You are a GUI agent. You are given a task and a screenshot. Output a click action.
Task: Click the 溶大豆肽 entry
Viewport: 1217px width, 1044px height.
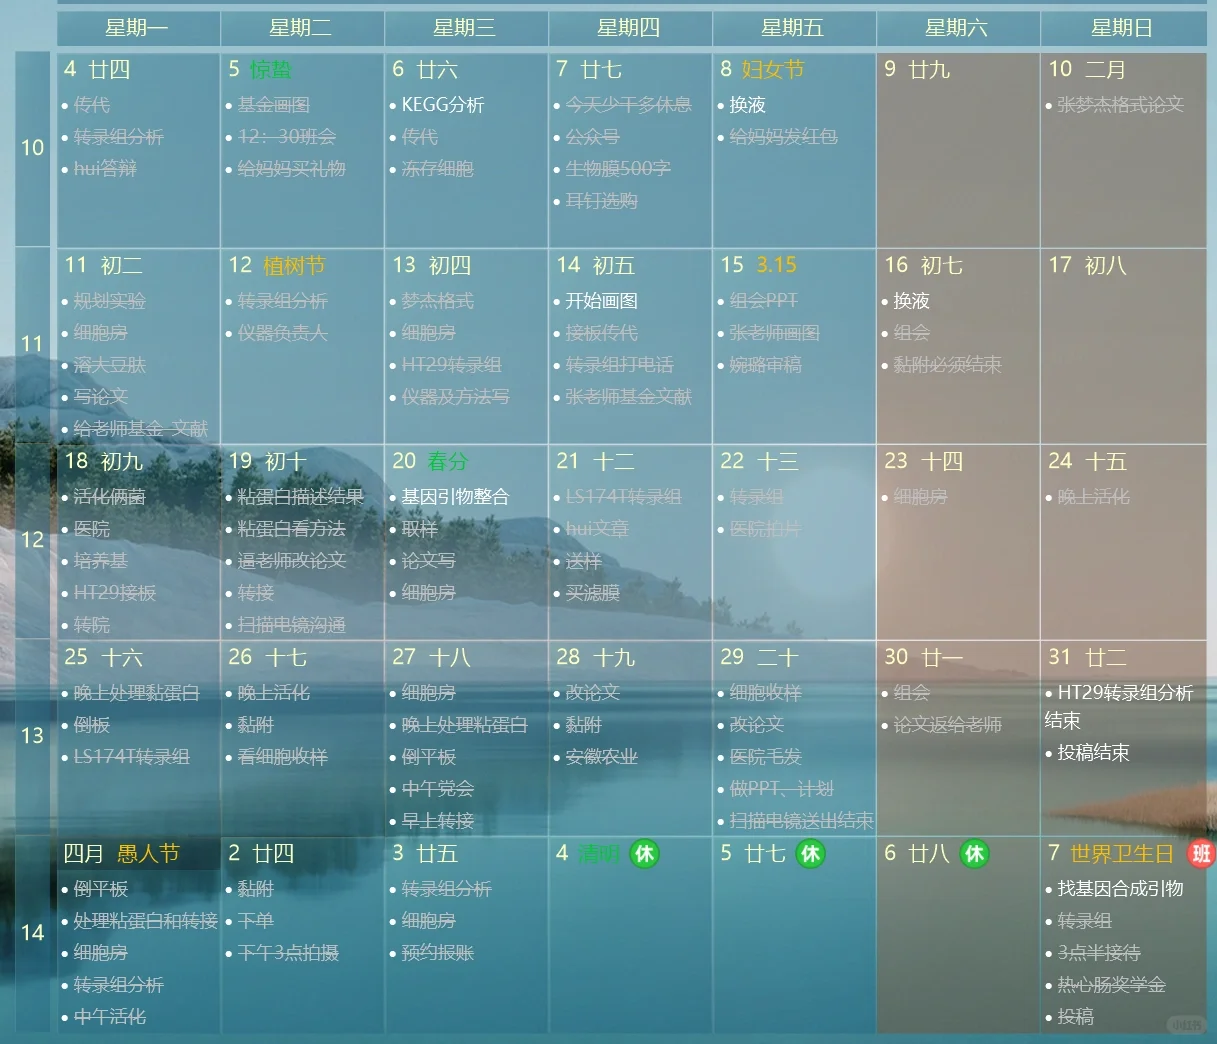click(x=110, y=365)
